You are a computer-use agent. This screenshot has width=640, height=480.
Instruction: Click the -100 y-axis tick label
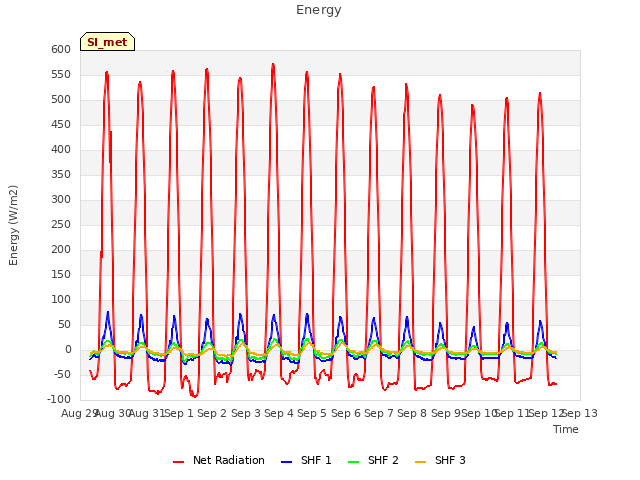(x=59, y=400)
